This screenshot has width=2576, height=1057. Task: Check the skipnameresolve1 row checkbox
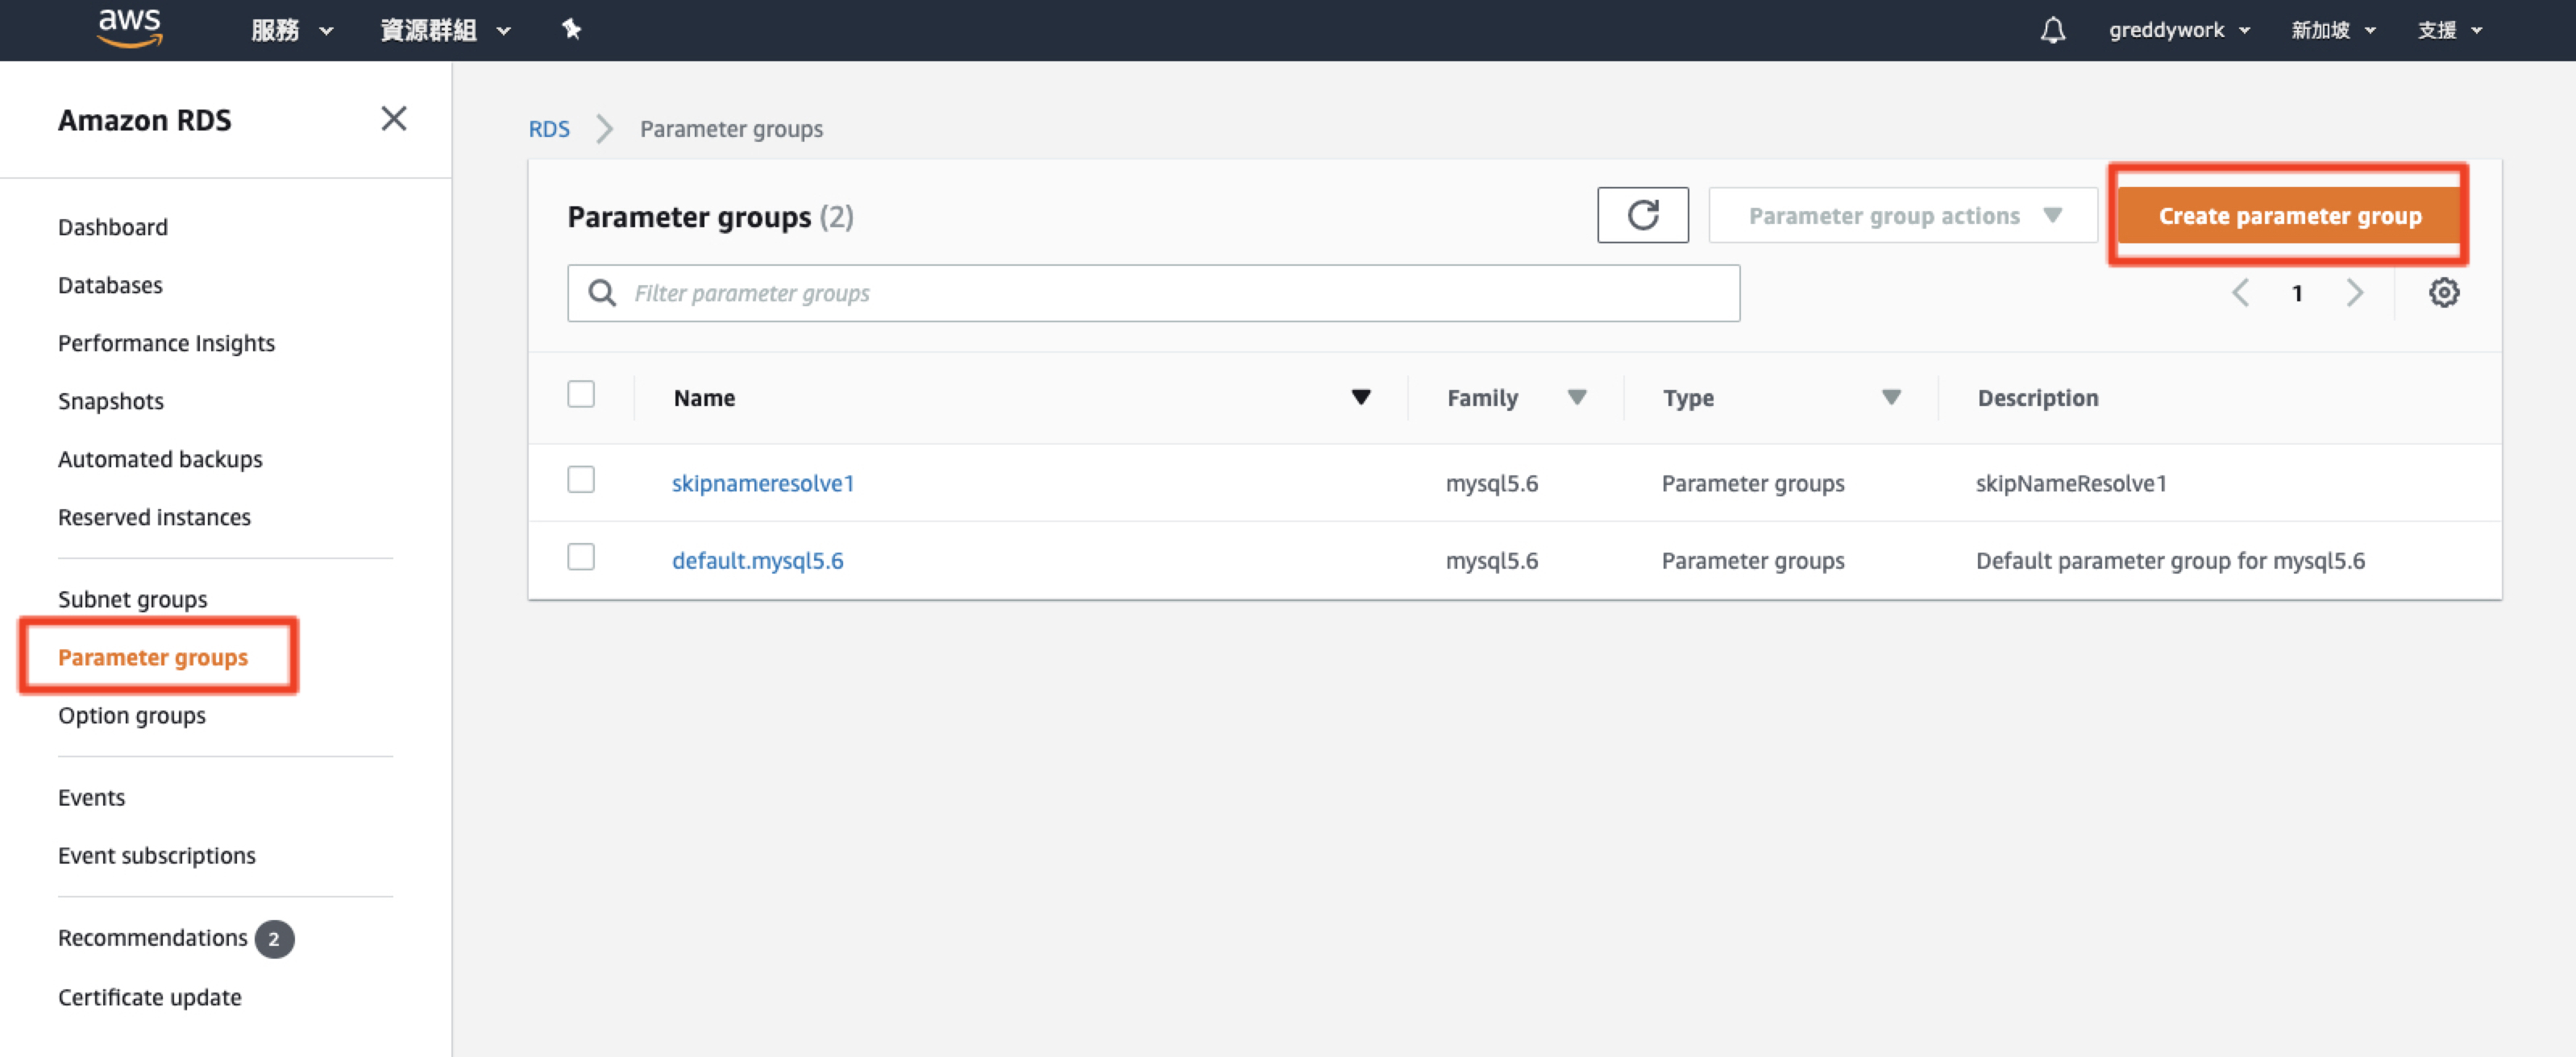[581, 480]
